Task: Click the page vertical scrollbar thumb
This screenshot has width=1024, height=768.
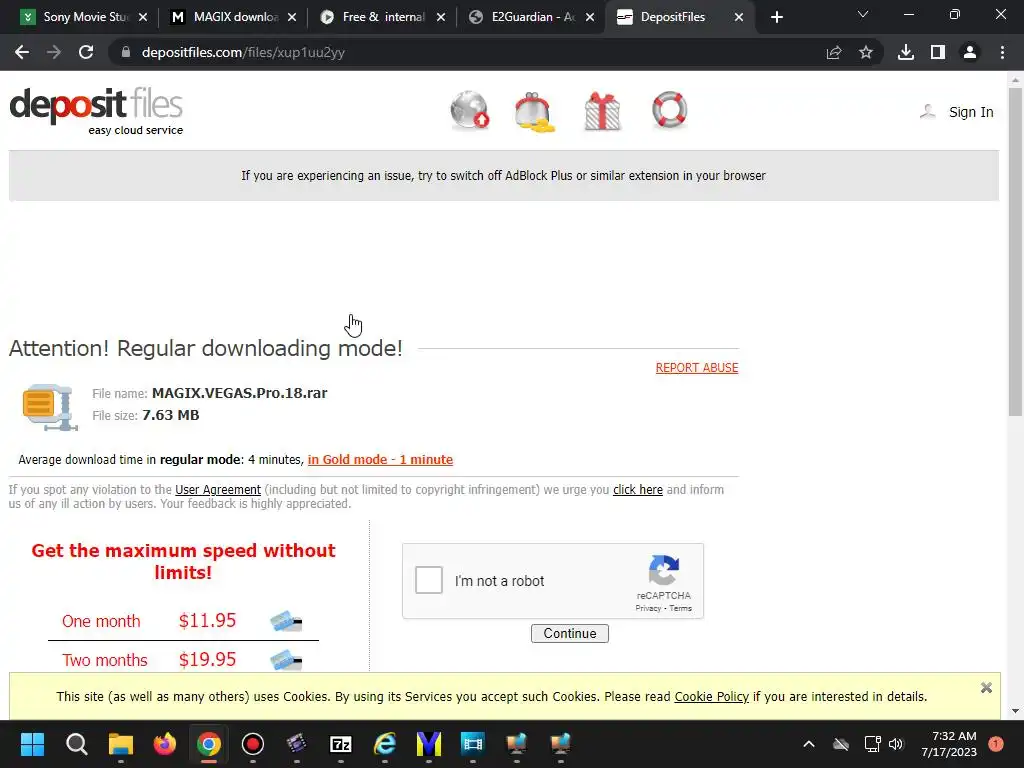Action: [x=1015, y=251]
